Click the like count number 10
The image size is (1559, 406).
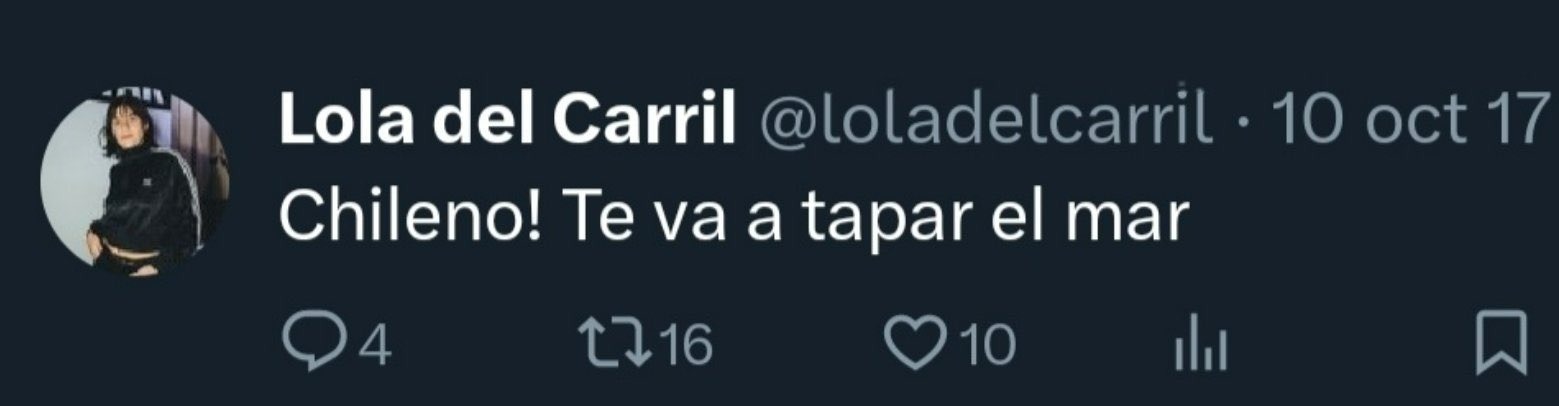coord(986,345)
